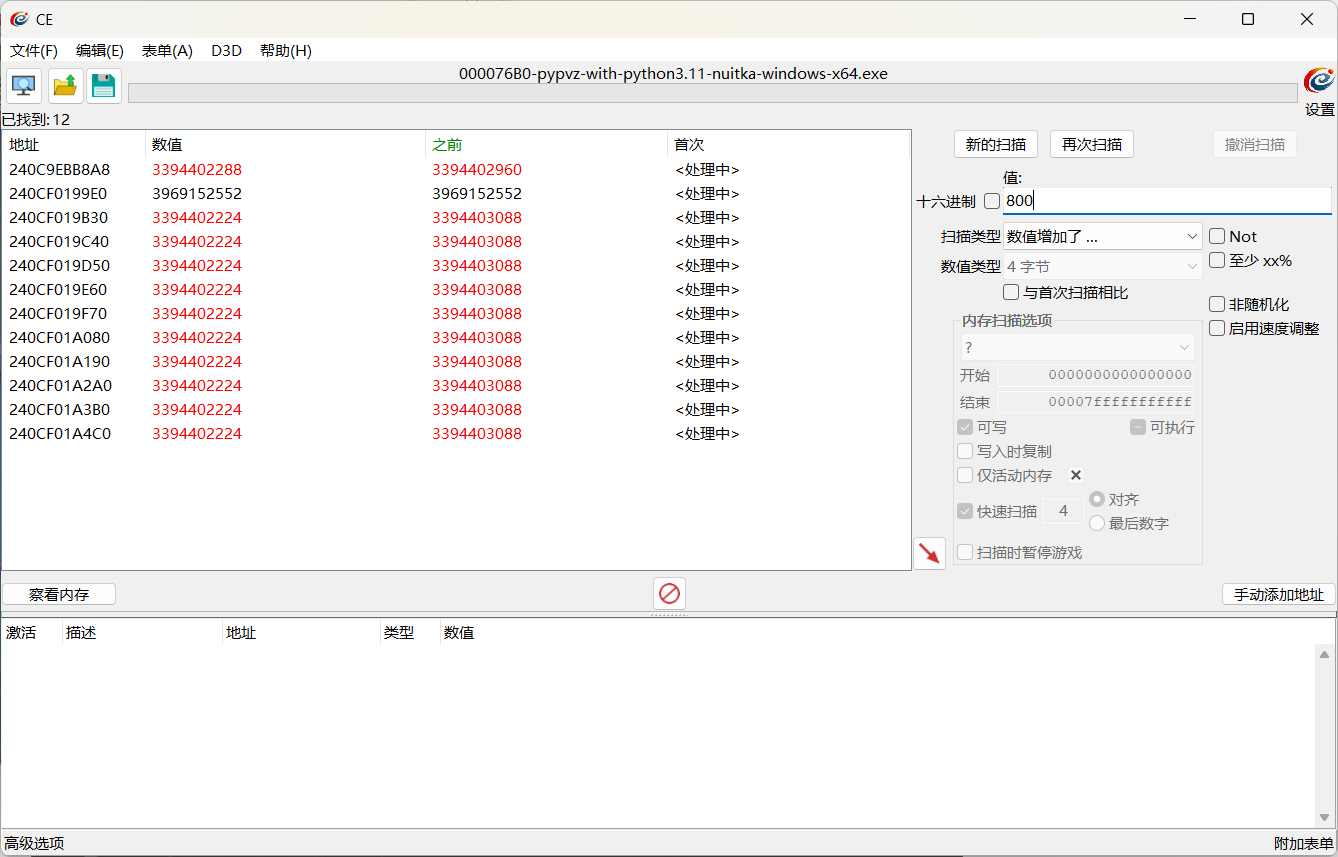Screen dimensions: 1338x857
Task: Open the 表单(A) menu
Action: pyautogui.click(x=167, y=51)
